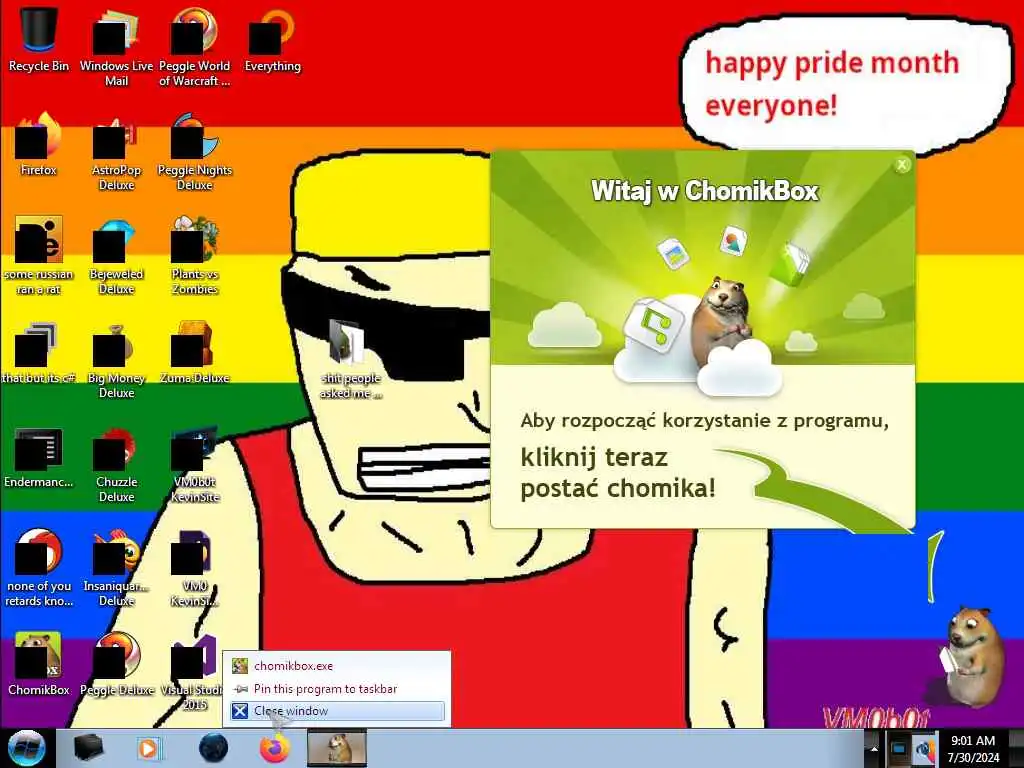This screenshot has height=768, width=1024.
Task: Select the Visual Studio 2015 icon
Action: point(195,671)
